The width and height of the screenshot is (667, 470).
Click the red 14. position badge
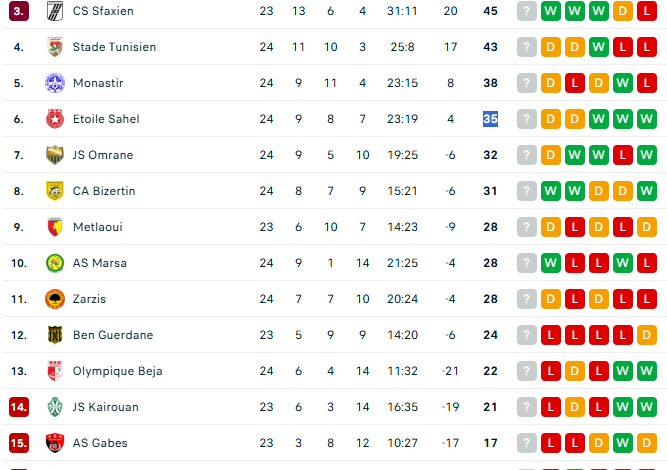(x=19, y=407)
